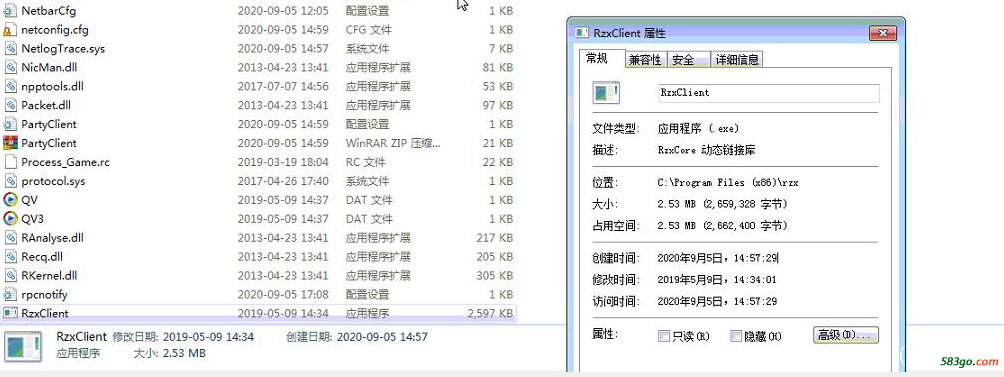Select the Packet.dll file icon

tap(10, 106)
